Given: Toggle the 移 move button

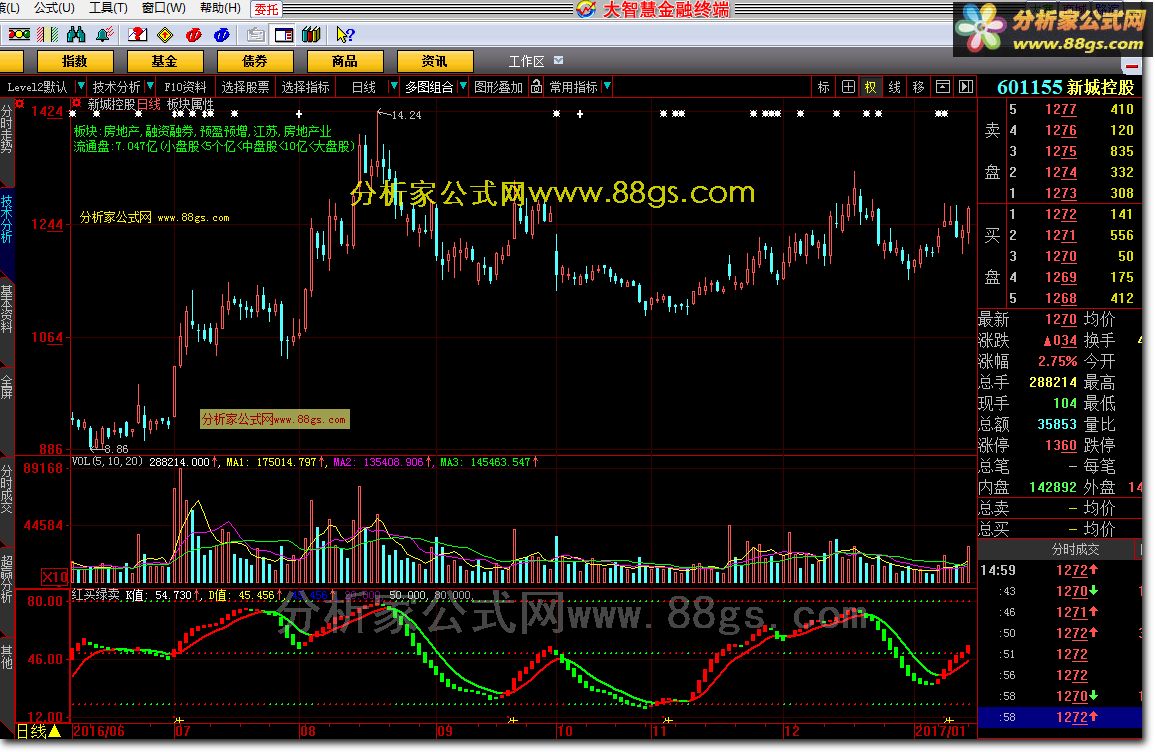Looking at the screenshot, I should coord(918,87).
